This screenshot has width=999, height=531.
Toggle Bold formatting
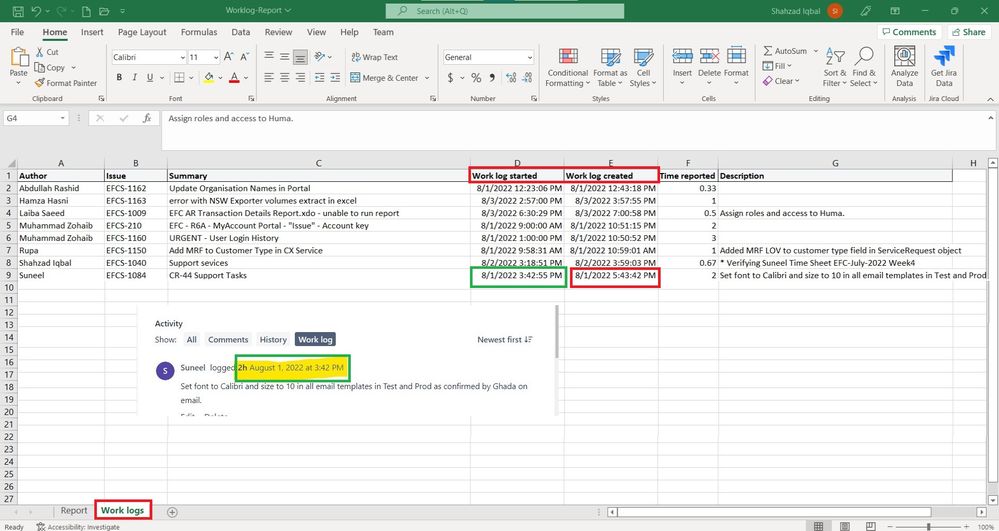click(117, 78)
